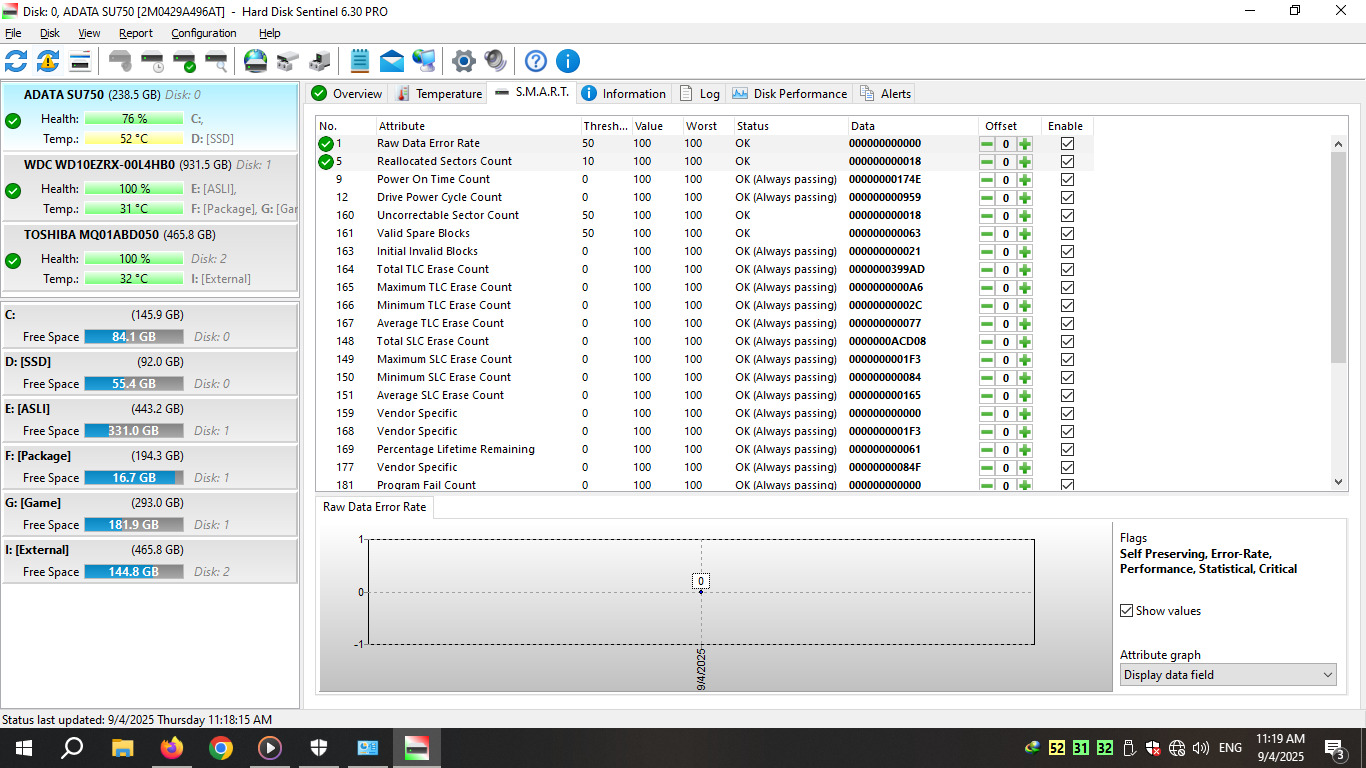Uncheck Enable for Total TLC Erase Count

1067,270
